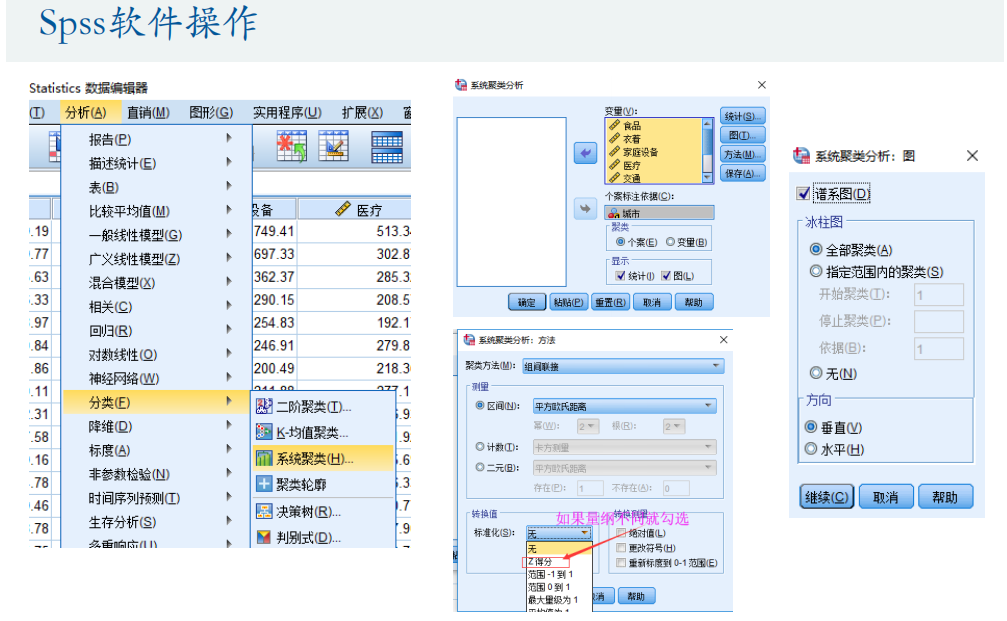Toggle the 图(L) display checkbox
Screen dimensions: 1007x621
click(666, 276)
